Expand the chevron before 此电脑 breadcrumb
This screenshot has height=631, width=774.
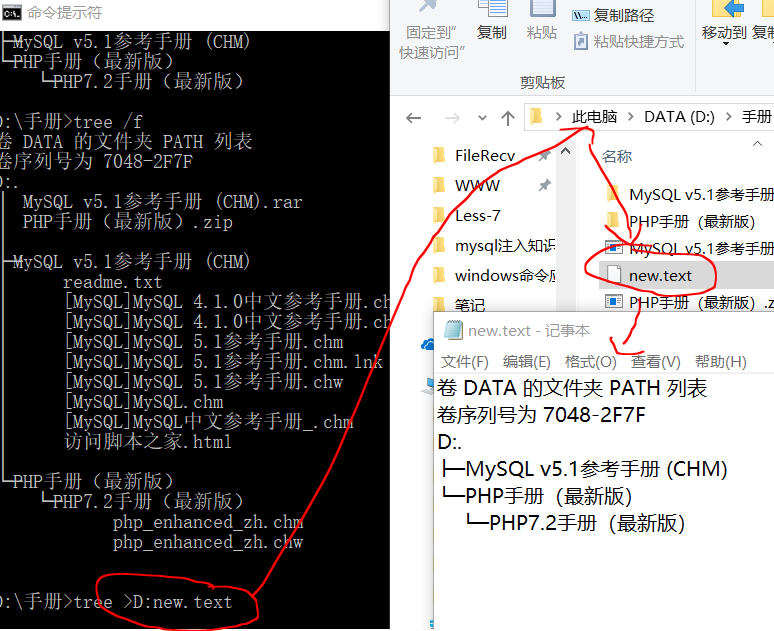(x=558, y=117)
